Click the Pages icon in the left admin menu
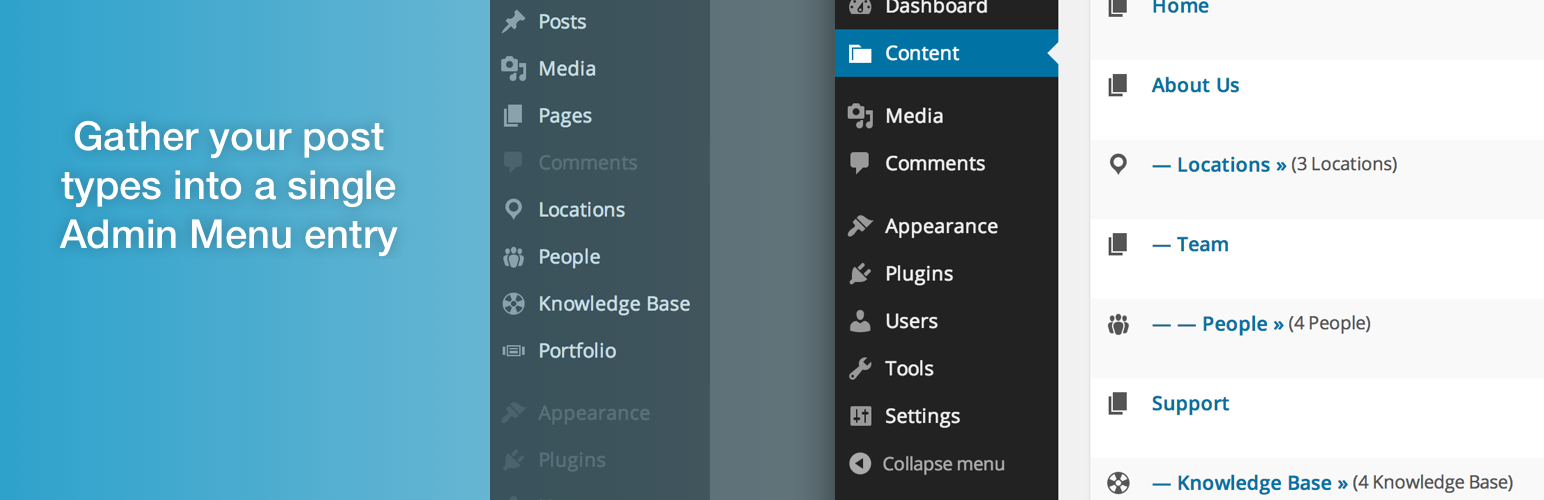Screen dimensions: 1544x500 (513, 115)
